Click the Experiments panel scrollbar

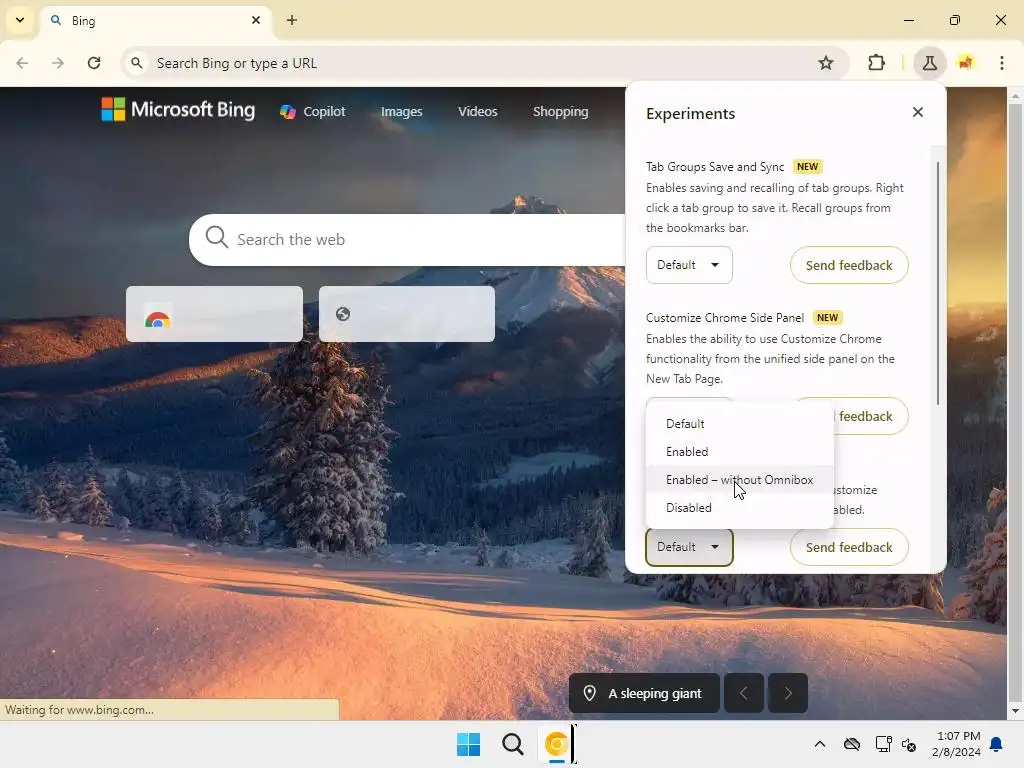tap(938, 283)
